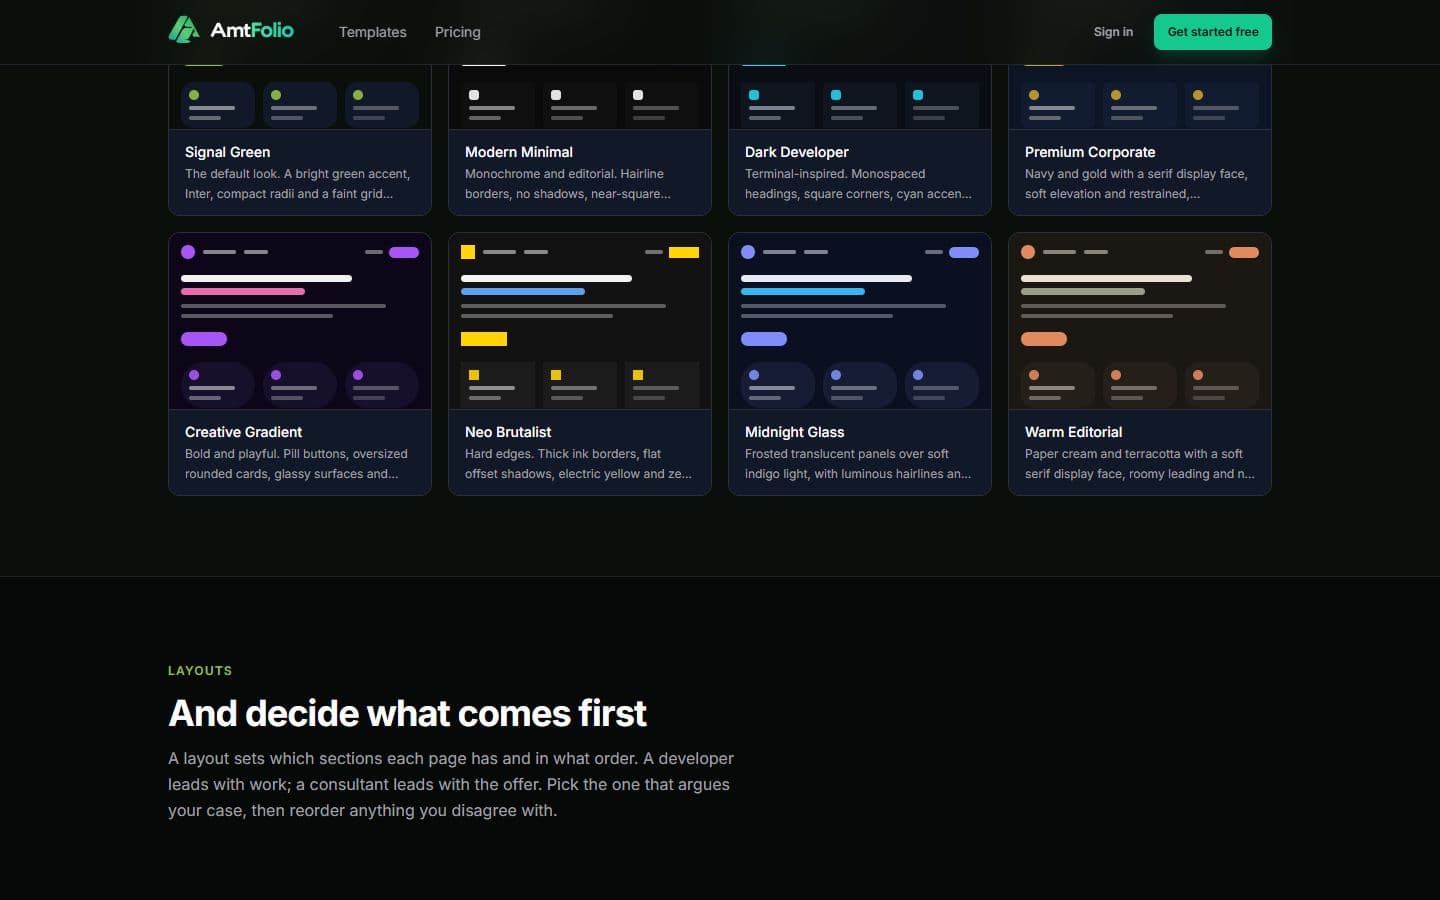Click the description starting 'Frosted translucent panels'

[x=858, y=464]
